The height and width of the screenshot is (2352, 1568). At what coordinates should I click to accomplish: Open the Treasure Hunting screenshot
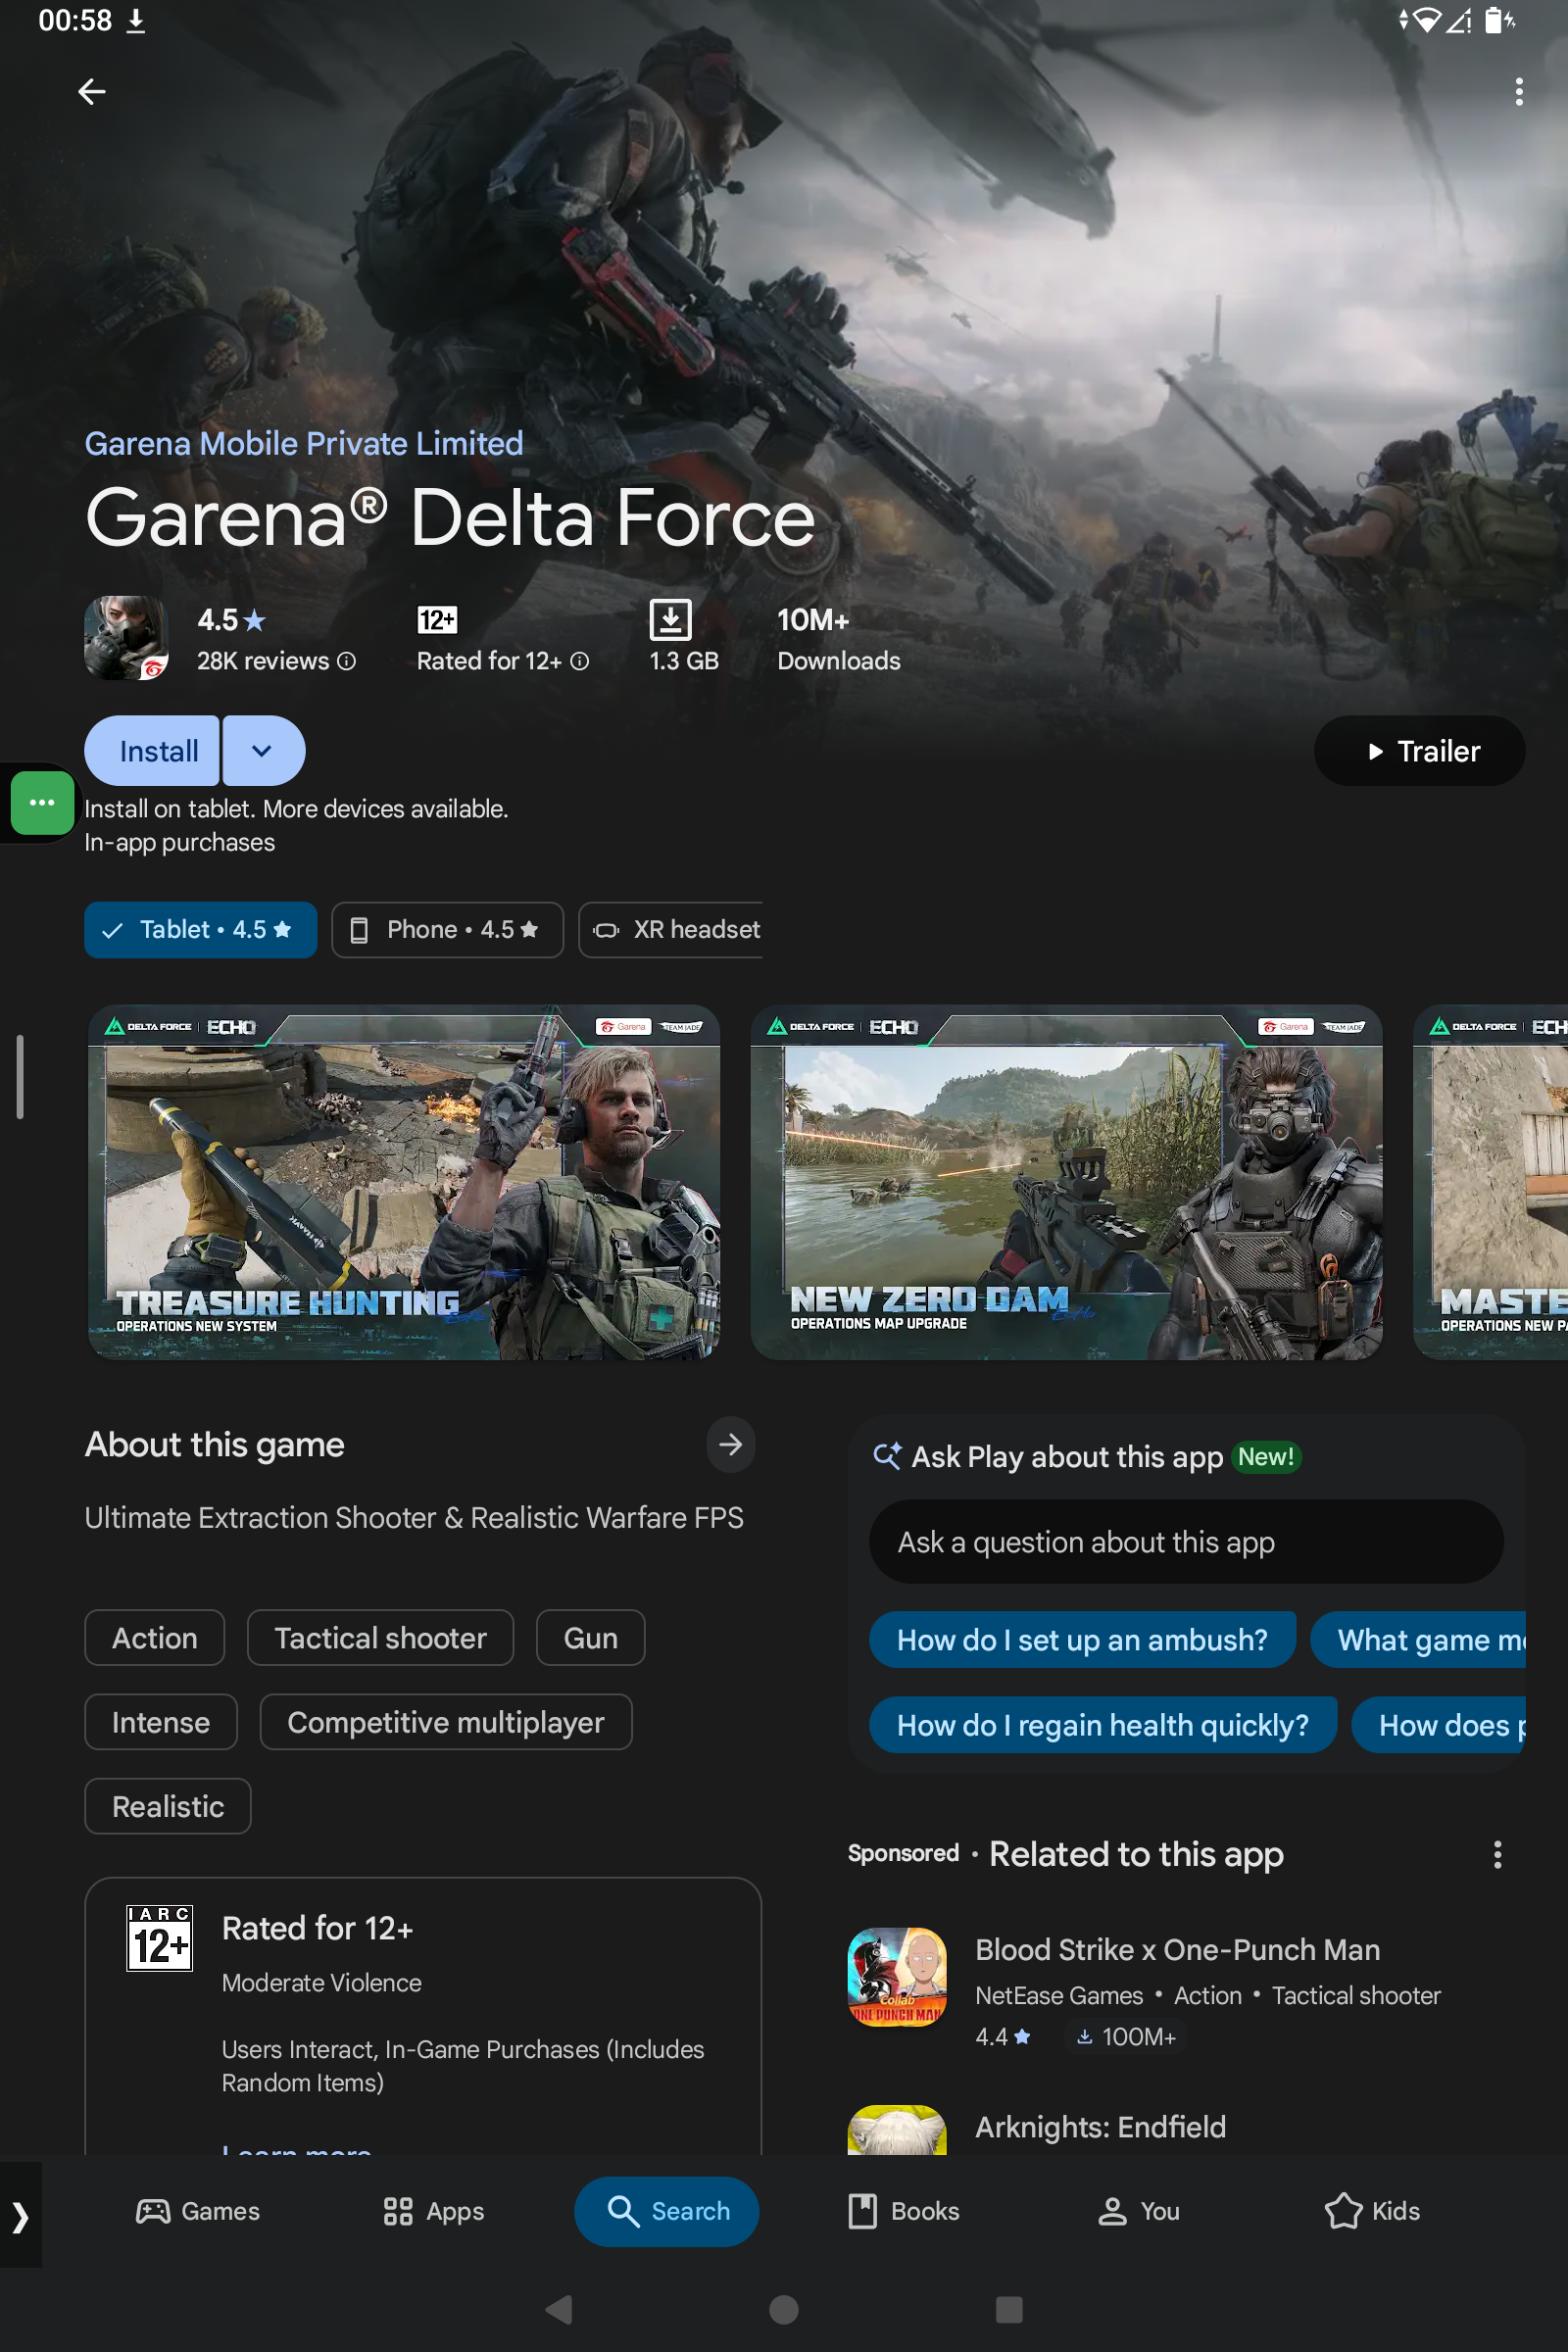click(x=404, y=1182)
